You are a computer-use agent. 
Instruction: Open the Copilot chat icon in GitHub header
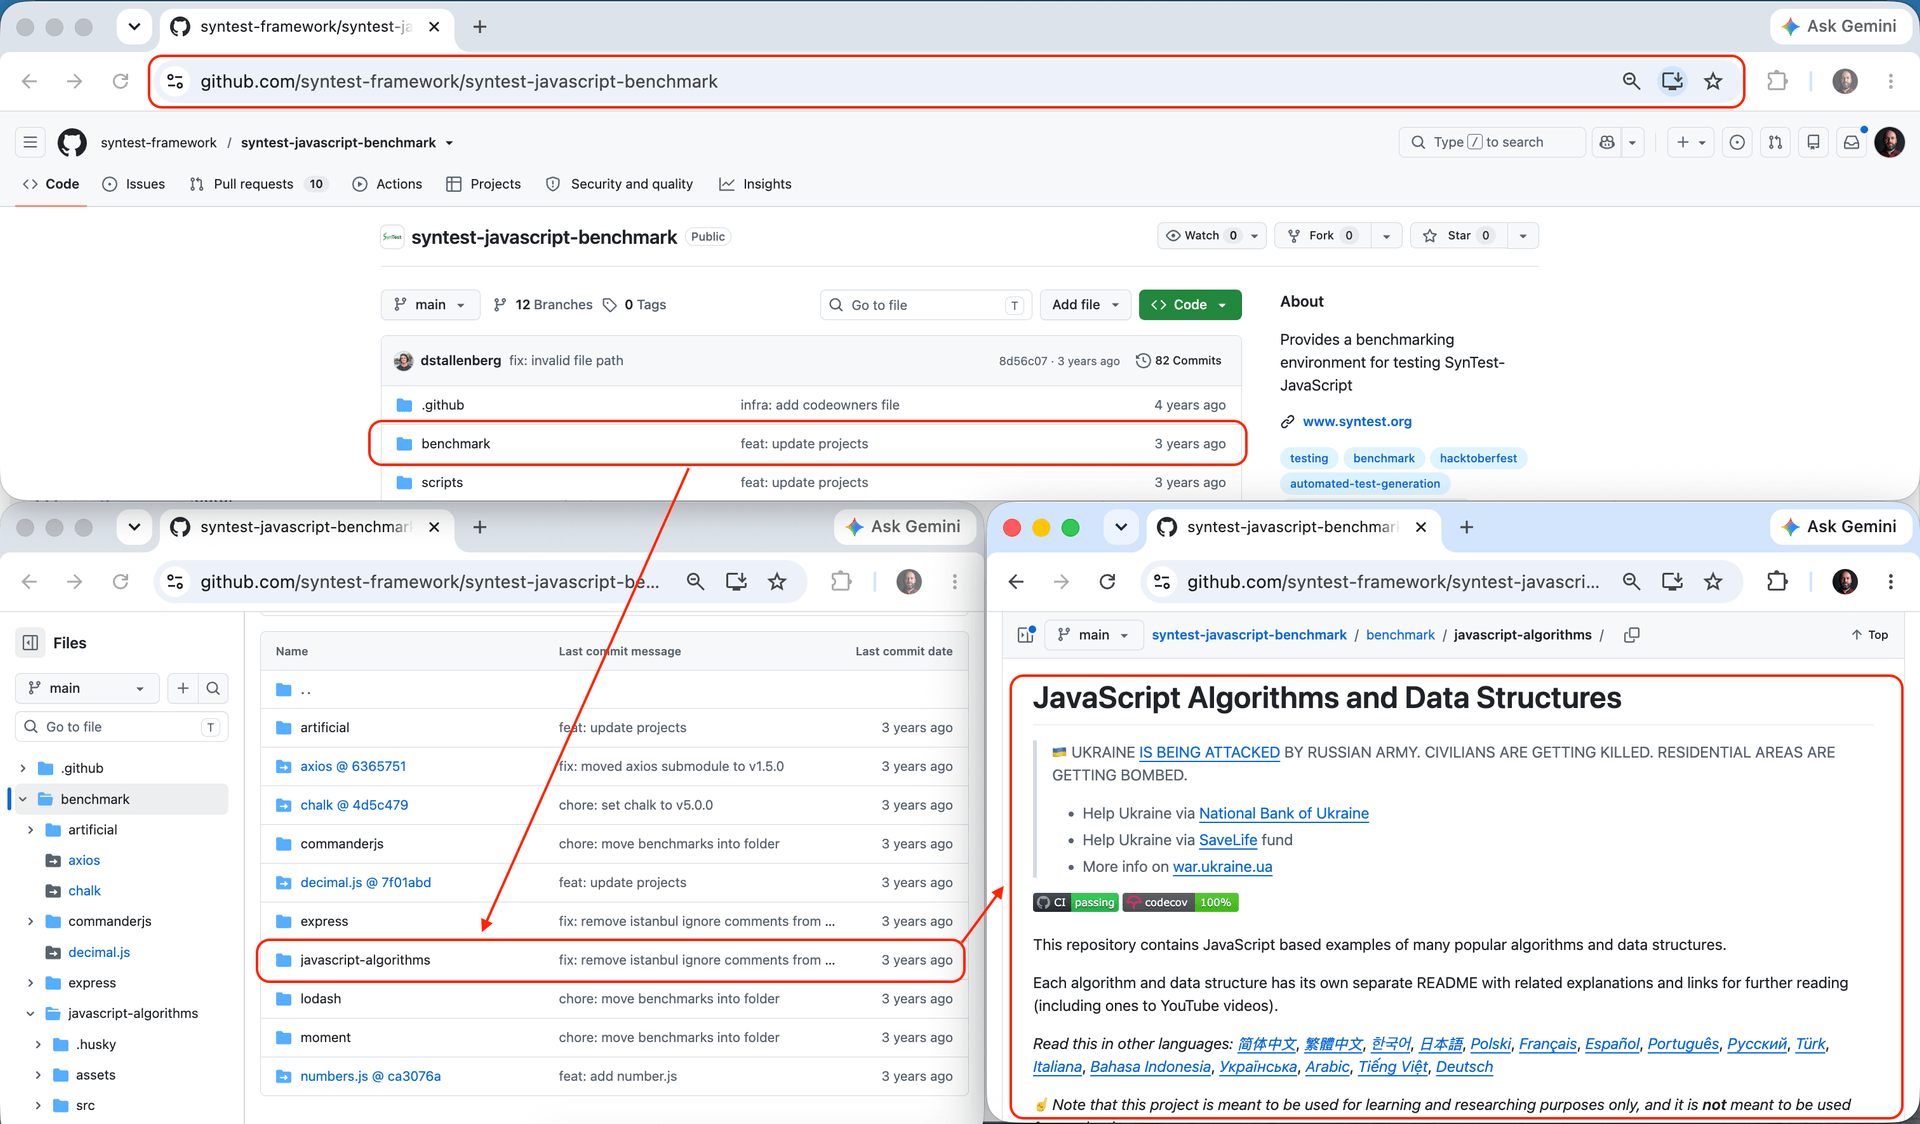(x=1607, y=142)
